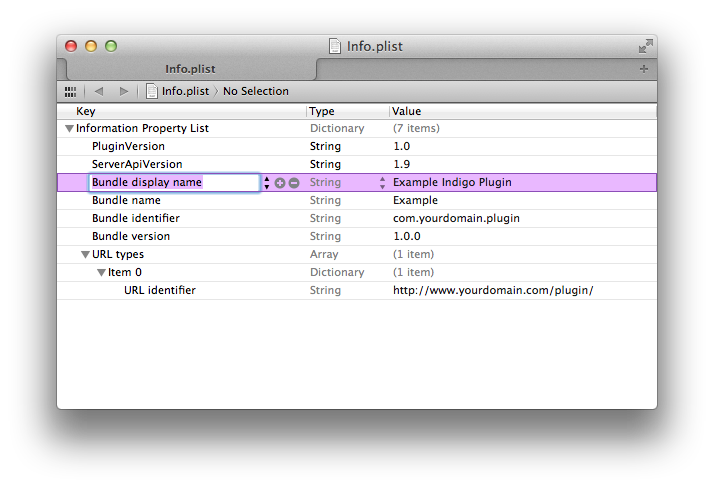Collapse the URL types disclosure triangle
This screenshot has width=714, height=488.
click(85, 255)
